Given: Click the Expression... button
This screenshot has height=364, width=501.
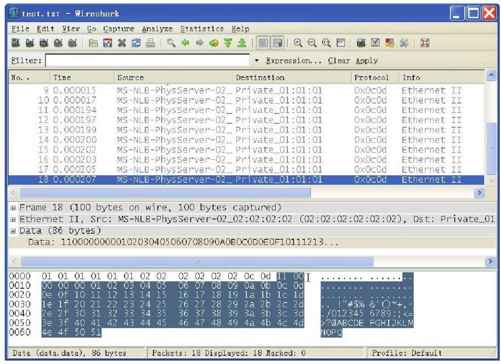Looking at the screenshot, I should [294, 61].
